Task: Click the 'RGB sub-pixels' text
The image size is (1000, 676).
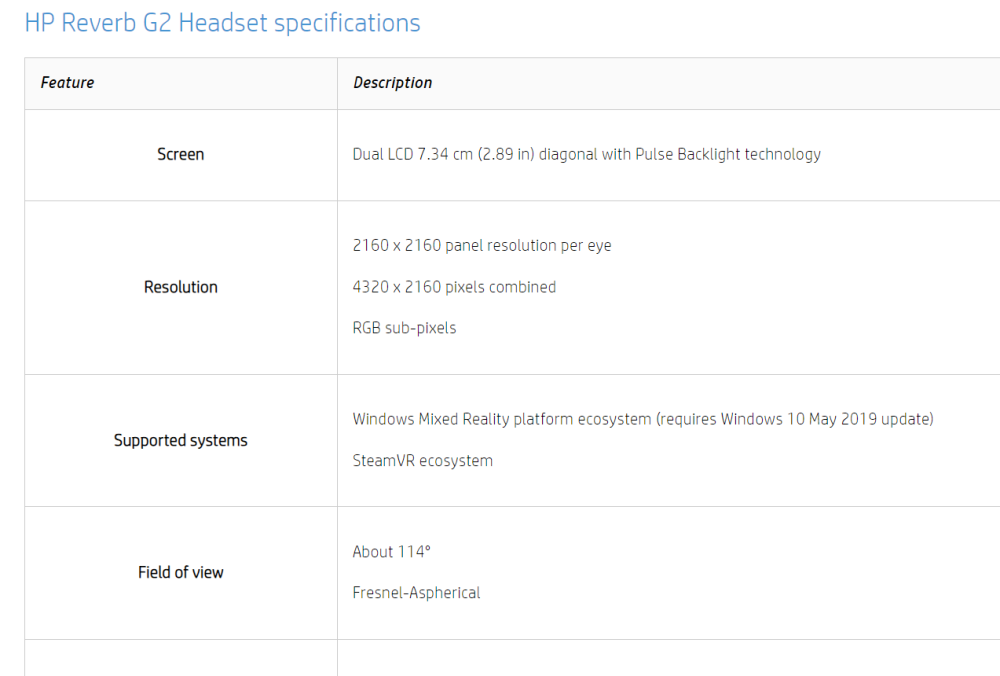Action: pyautogui.click(x=404, y=328)
